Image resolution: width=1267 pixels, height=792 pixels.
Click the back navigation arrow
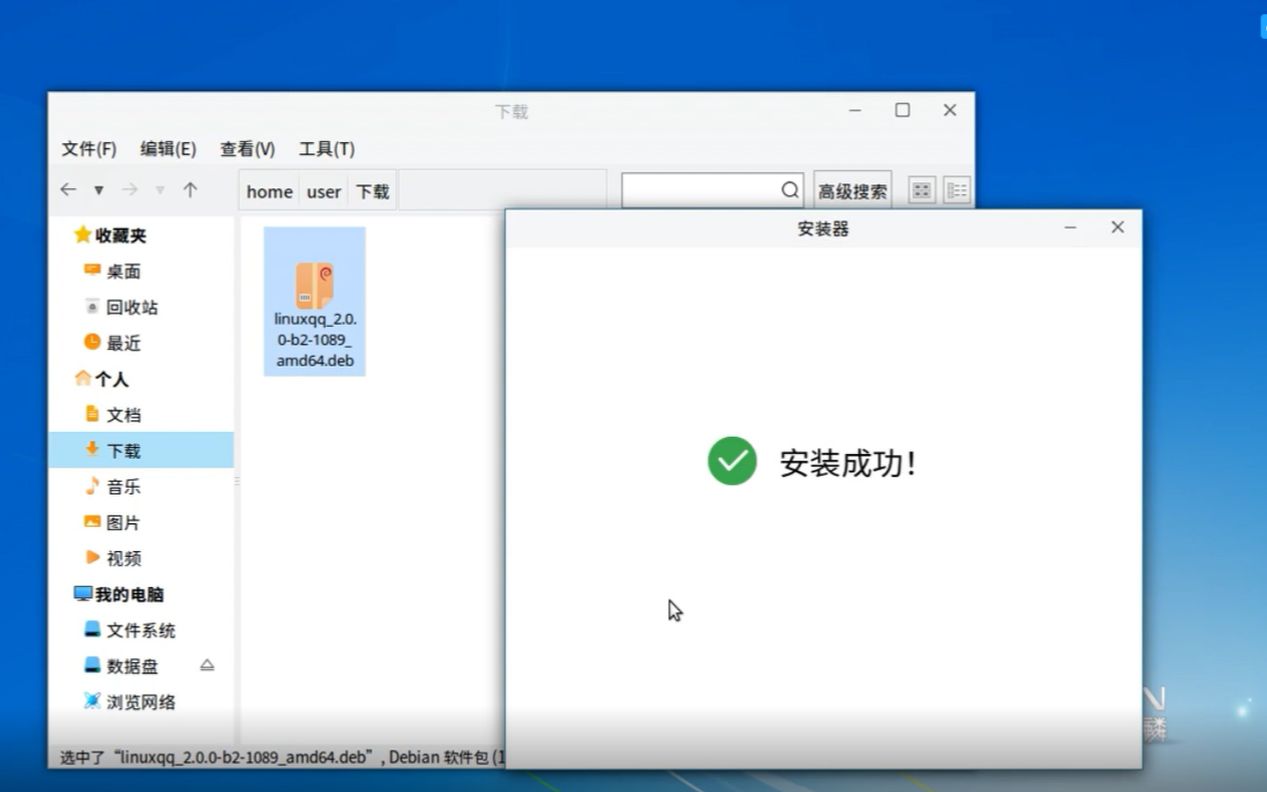(67, 189)
